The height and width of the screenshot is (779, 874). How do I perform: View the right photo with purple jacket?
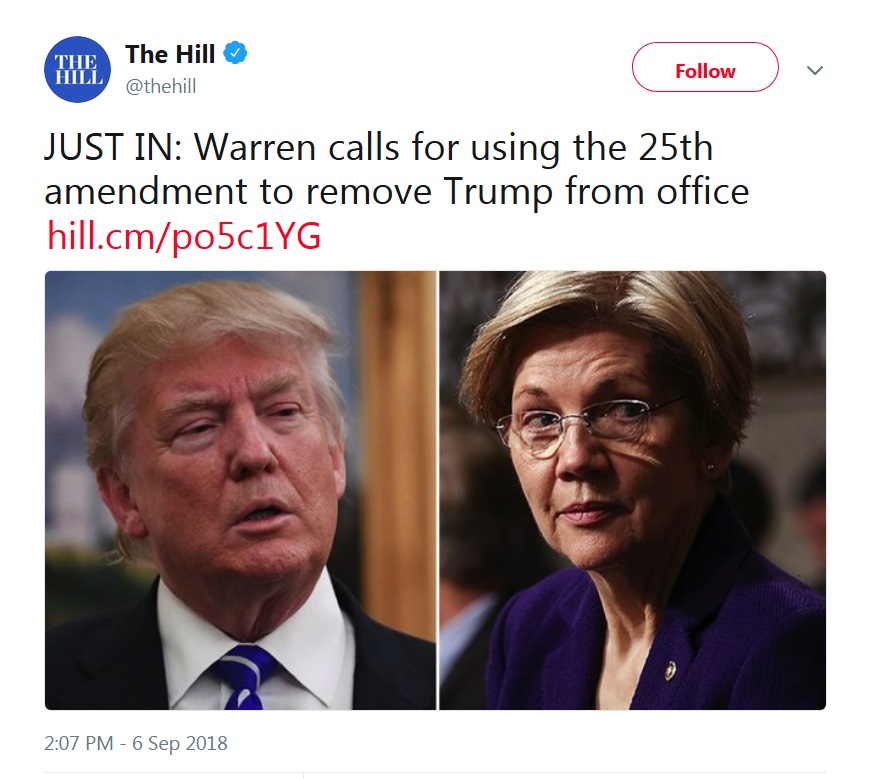[x=633, y=490]
